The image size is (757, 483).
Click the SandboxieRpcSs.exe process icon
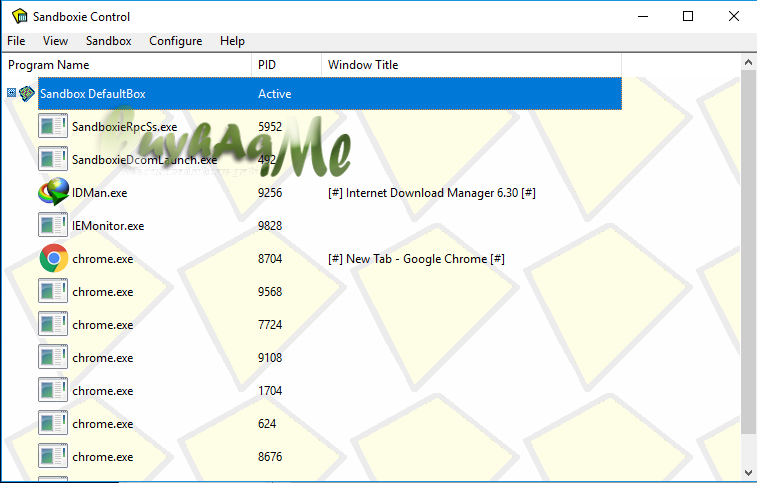(53, 126)
